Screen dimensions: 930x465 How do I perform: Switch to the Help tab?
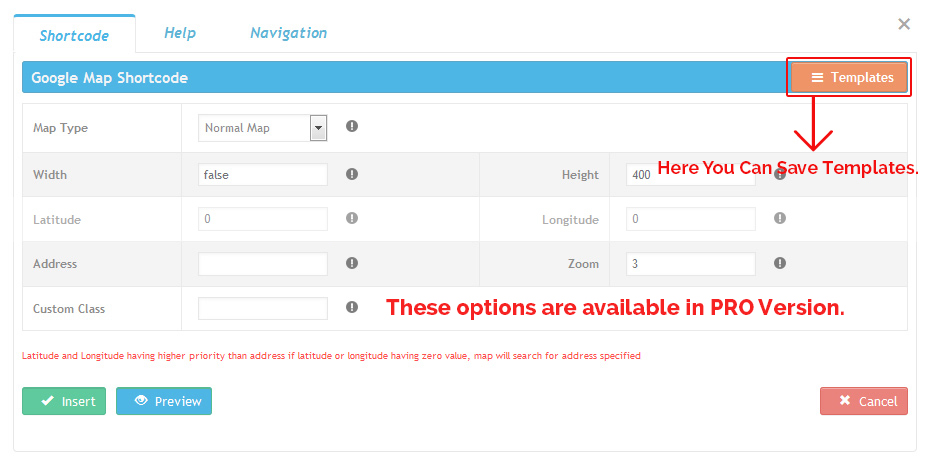pyautogui.click(x=180, y=33)
